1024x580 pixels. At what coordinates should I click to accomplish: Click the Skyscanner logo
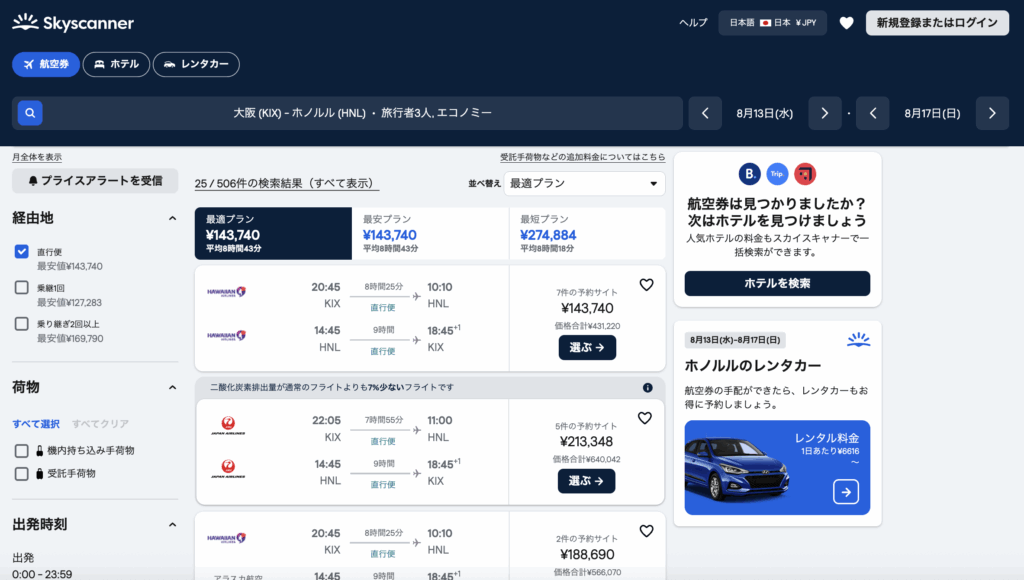coord(72,23)
